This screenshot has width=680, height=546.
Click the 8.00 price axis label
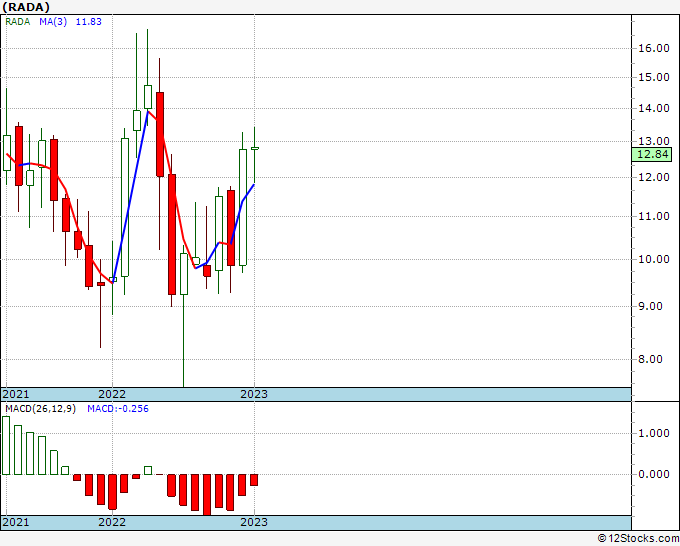tap(650, 359)
